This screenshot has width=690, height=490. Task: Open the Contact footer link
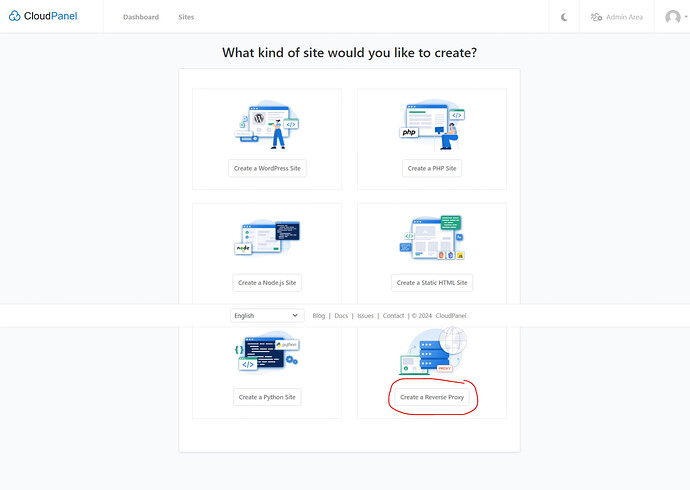pos(393,316)
